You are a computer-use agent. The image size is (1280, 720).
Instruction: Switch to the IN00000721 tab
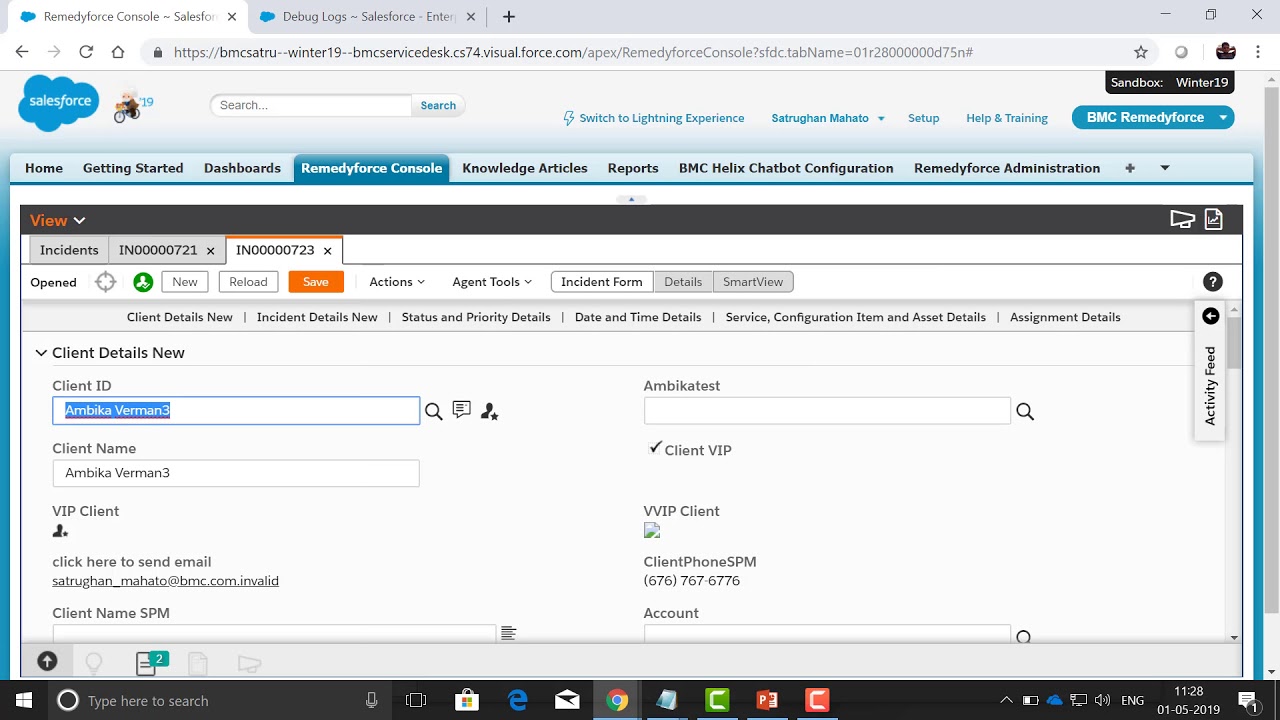click(x=158, y=250)
